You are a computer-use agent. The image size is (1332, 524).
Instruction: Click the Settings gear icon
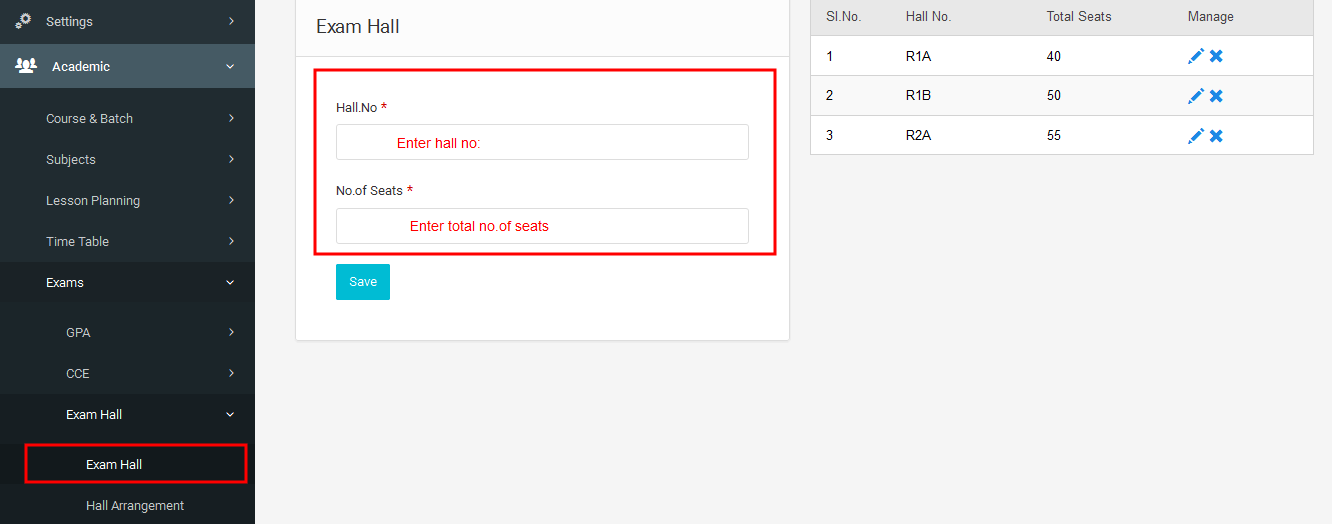(24, 20)
